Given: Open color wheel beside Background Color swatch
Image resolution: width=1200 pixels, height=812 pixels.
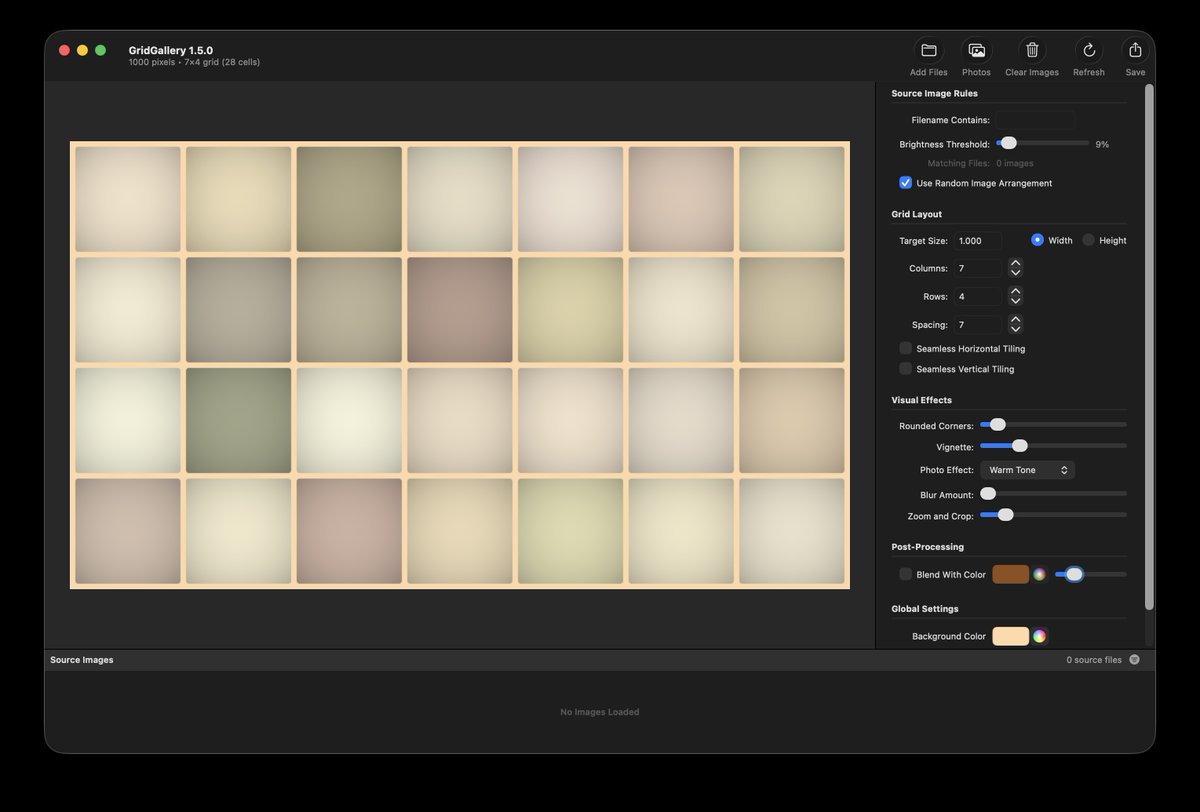Looking at the screenshot, I should click(x=1040, y=636).
